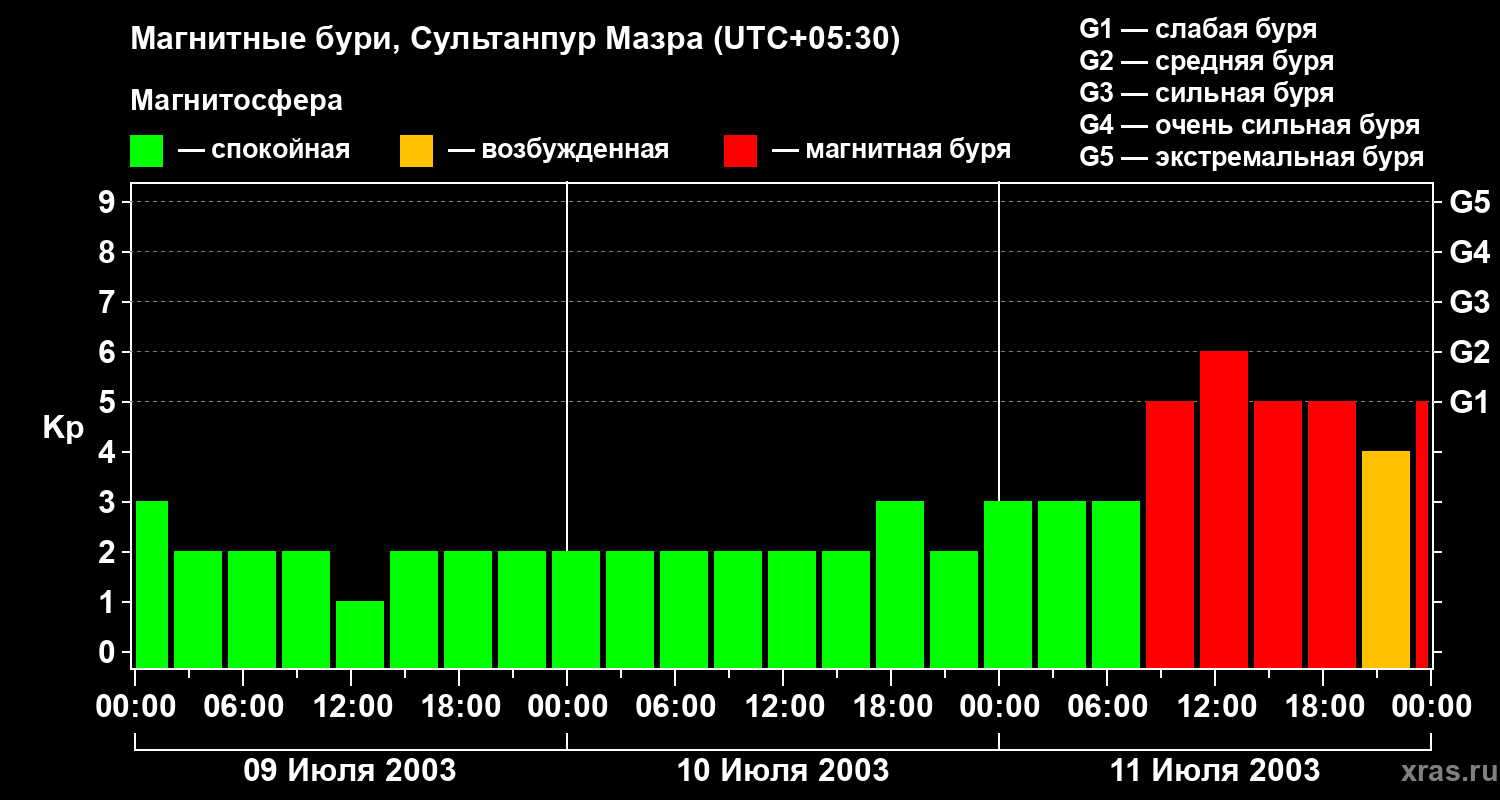Click the G4 tick label on the right axis
This screenshot has width=1500, height=800.
coord(1469,252)
